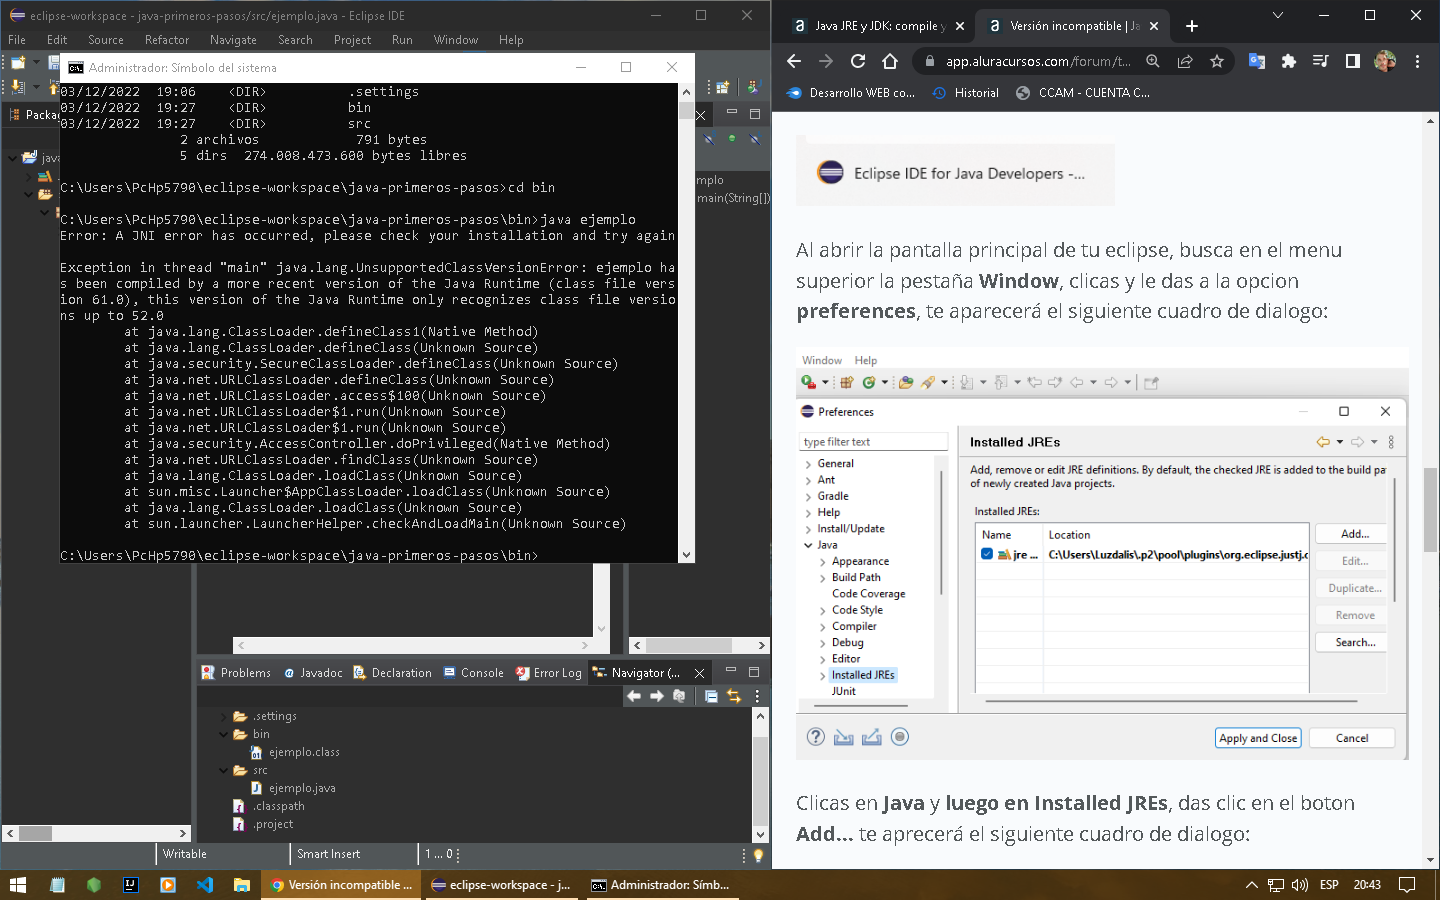1440x900 pixels.
Task: Collapse the bin folder in Navigator
Action: coord(225,735)
